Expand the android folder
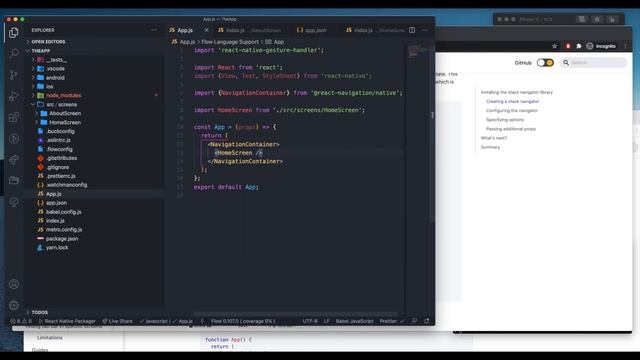Screen dimensions: 640x360 56,78
